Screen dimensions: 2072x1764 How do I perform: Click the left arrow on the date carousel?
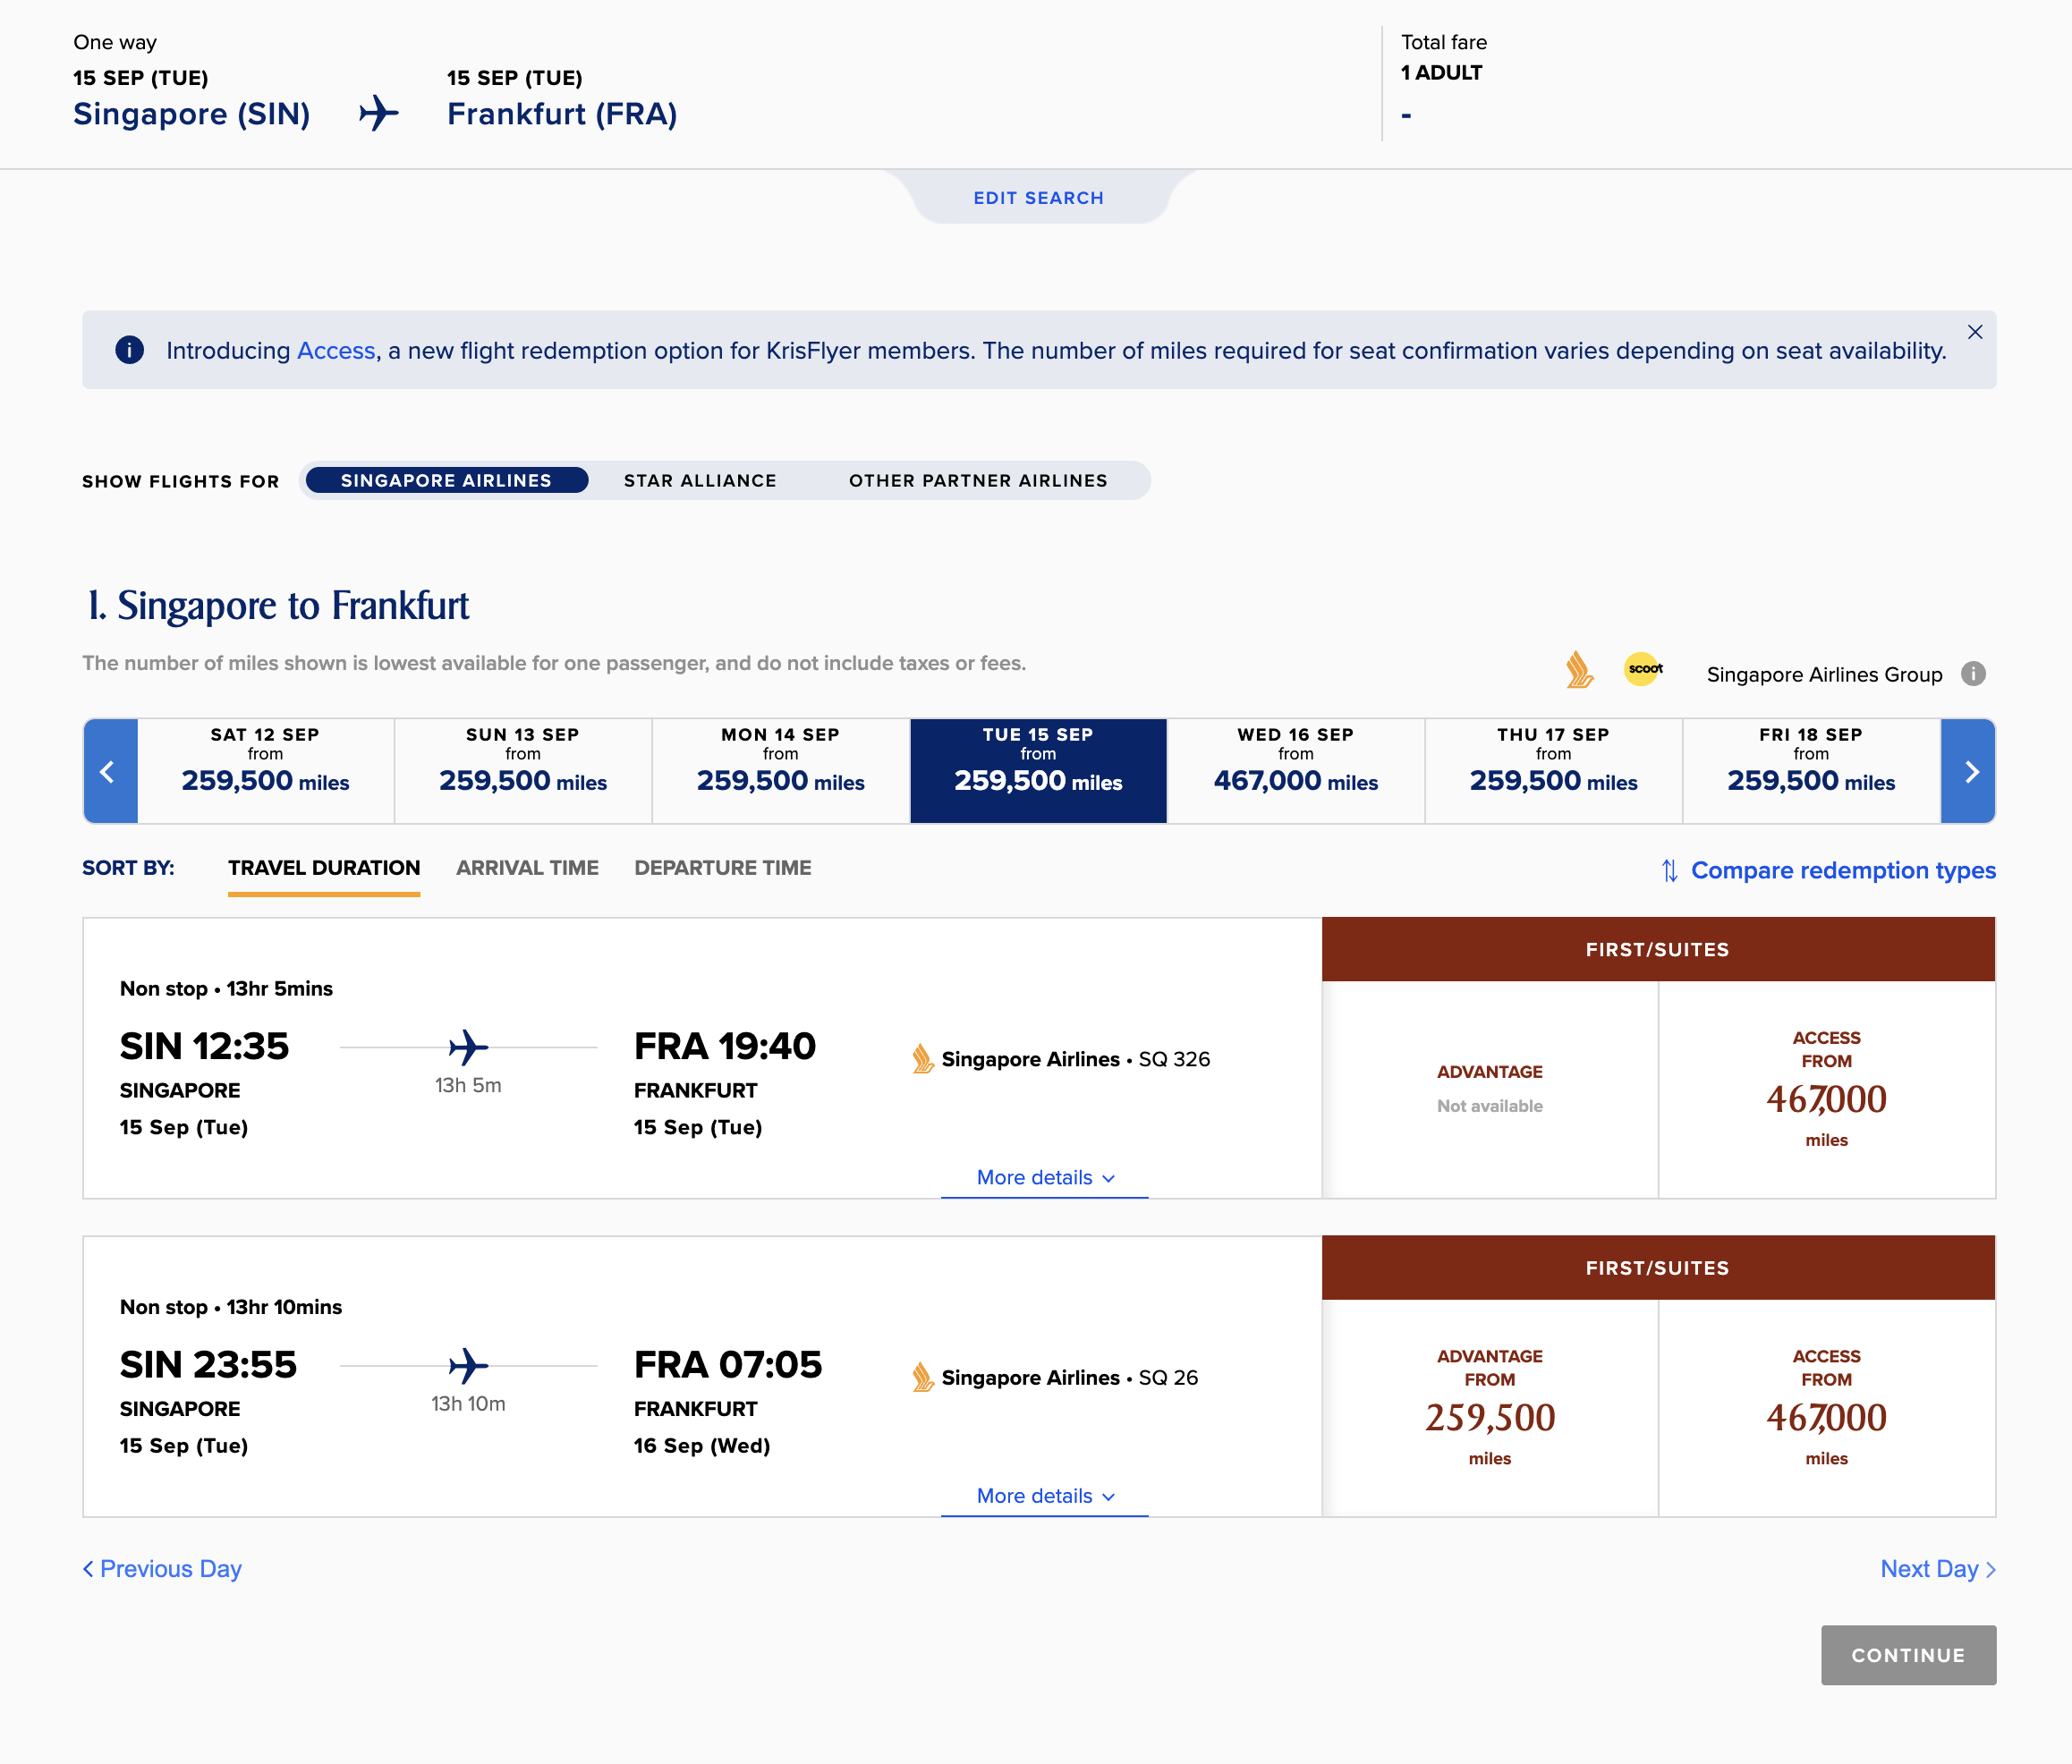click(x=109, y=771)
